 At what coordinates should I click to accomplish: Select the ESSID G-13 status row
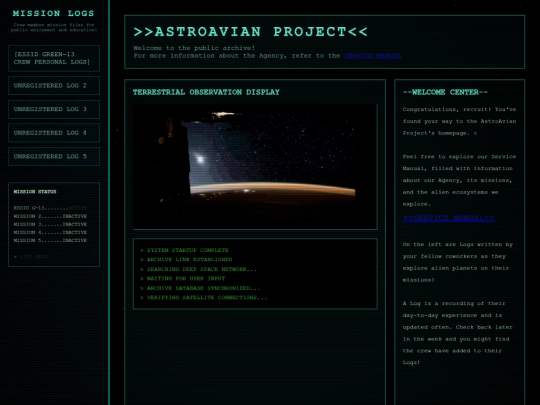point(50,208)
